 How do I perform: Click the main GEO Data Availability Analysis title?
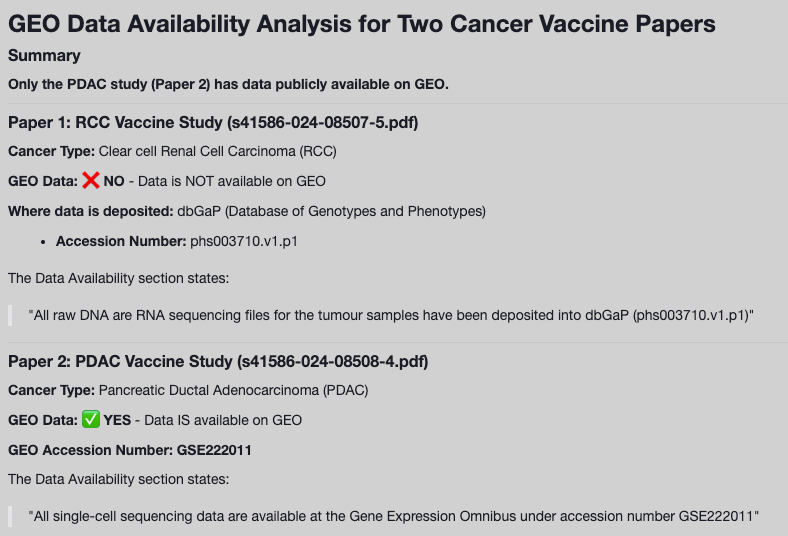tap(362, 24)
